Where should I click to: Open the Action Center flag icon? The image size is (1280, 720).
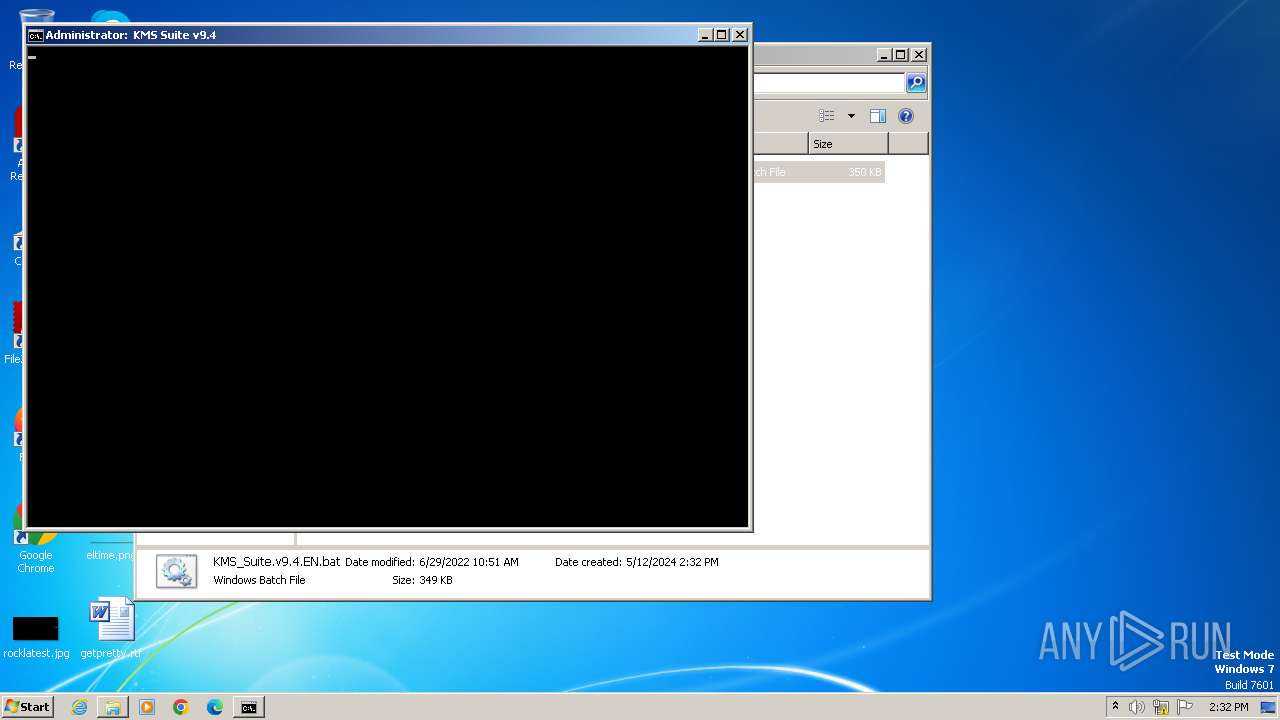coord(1185,707)
